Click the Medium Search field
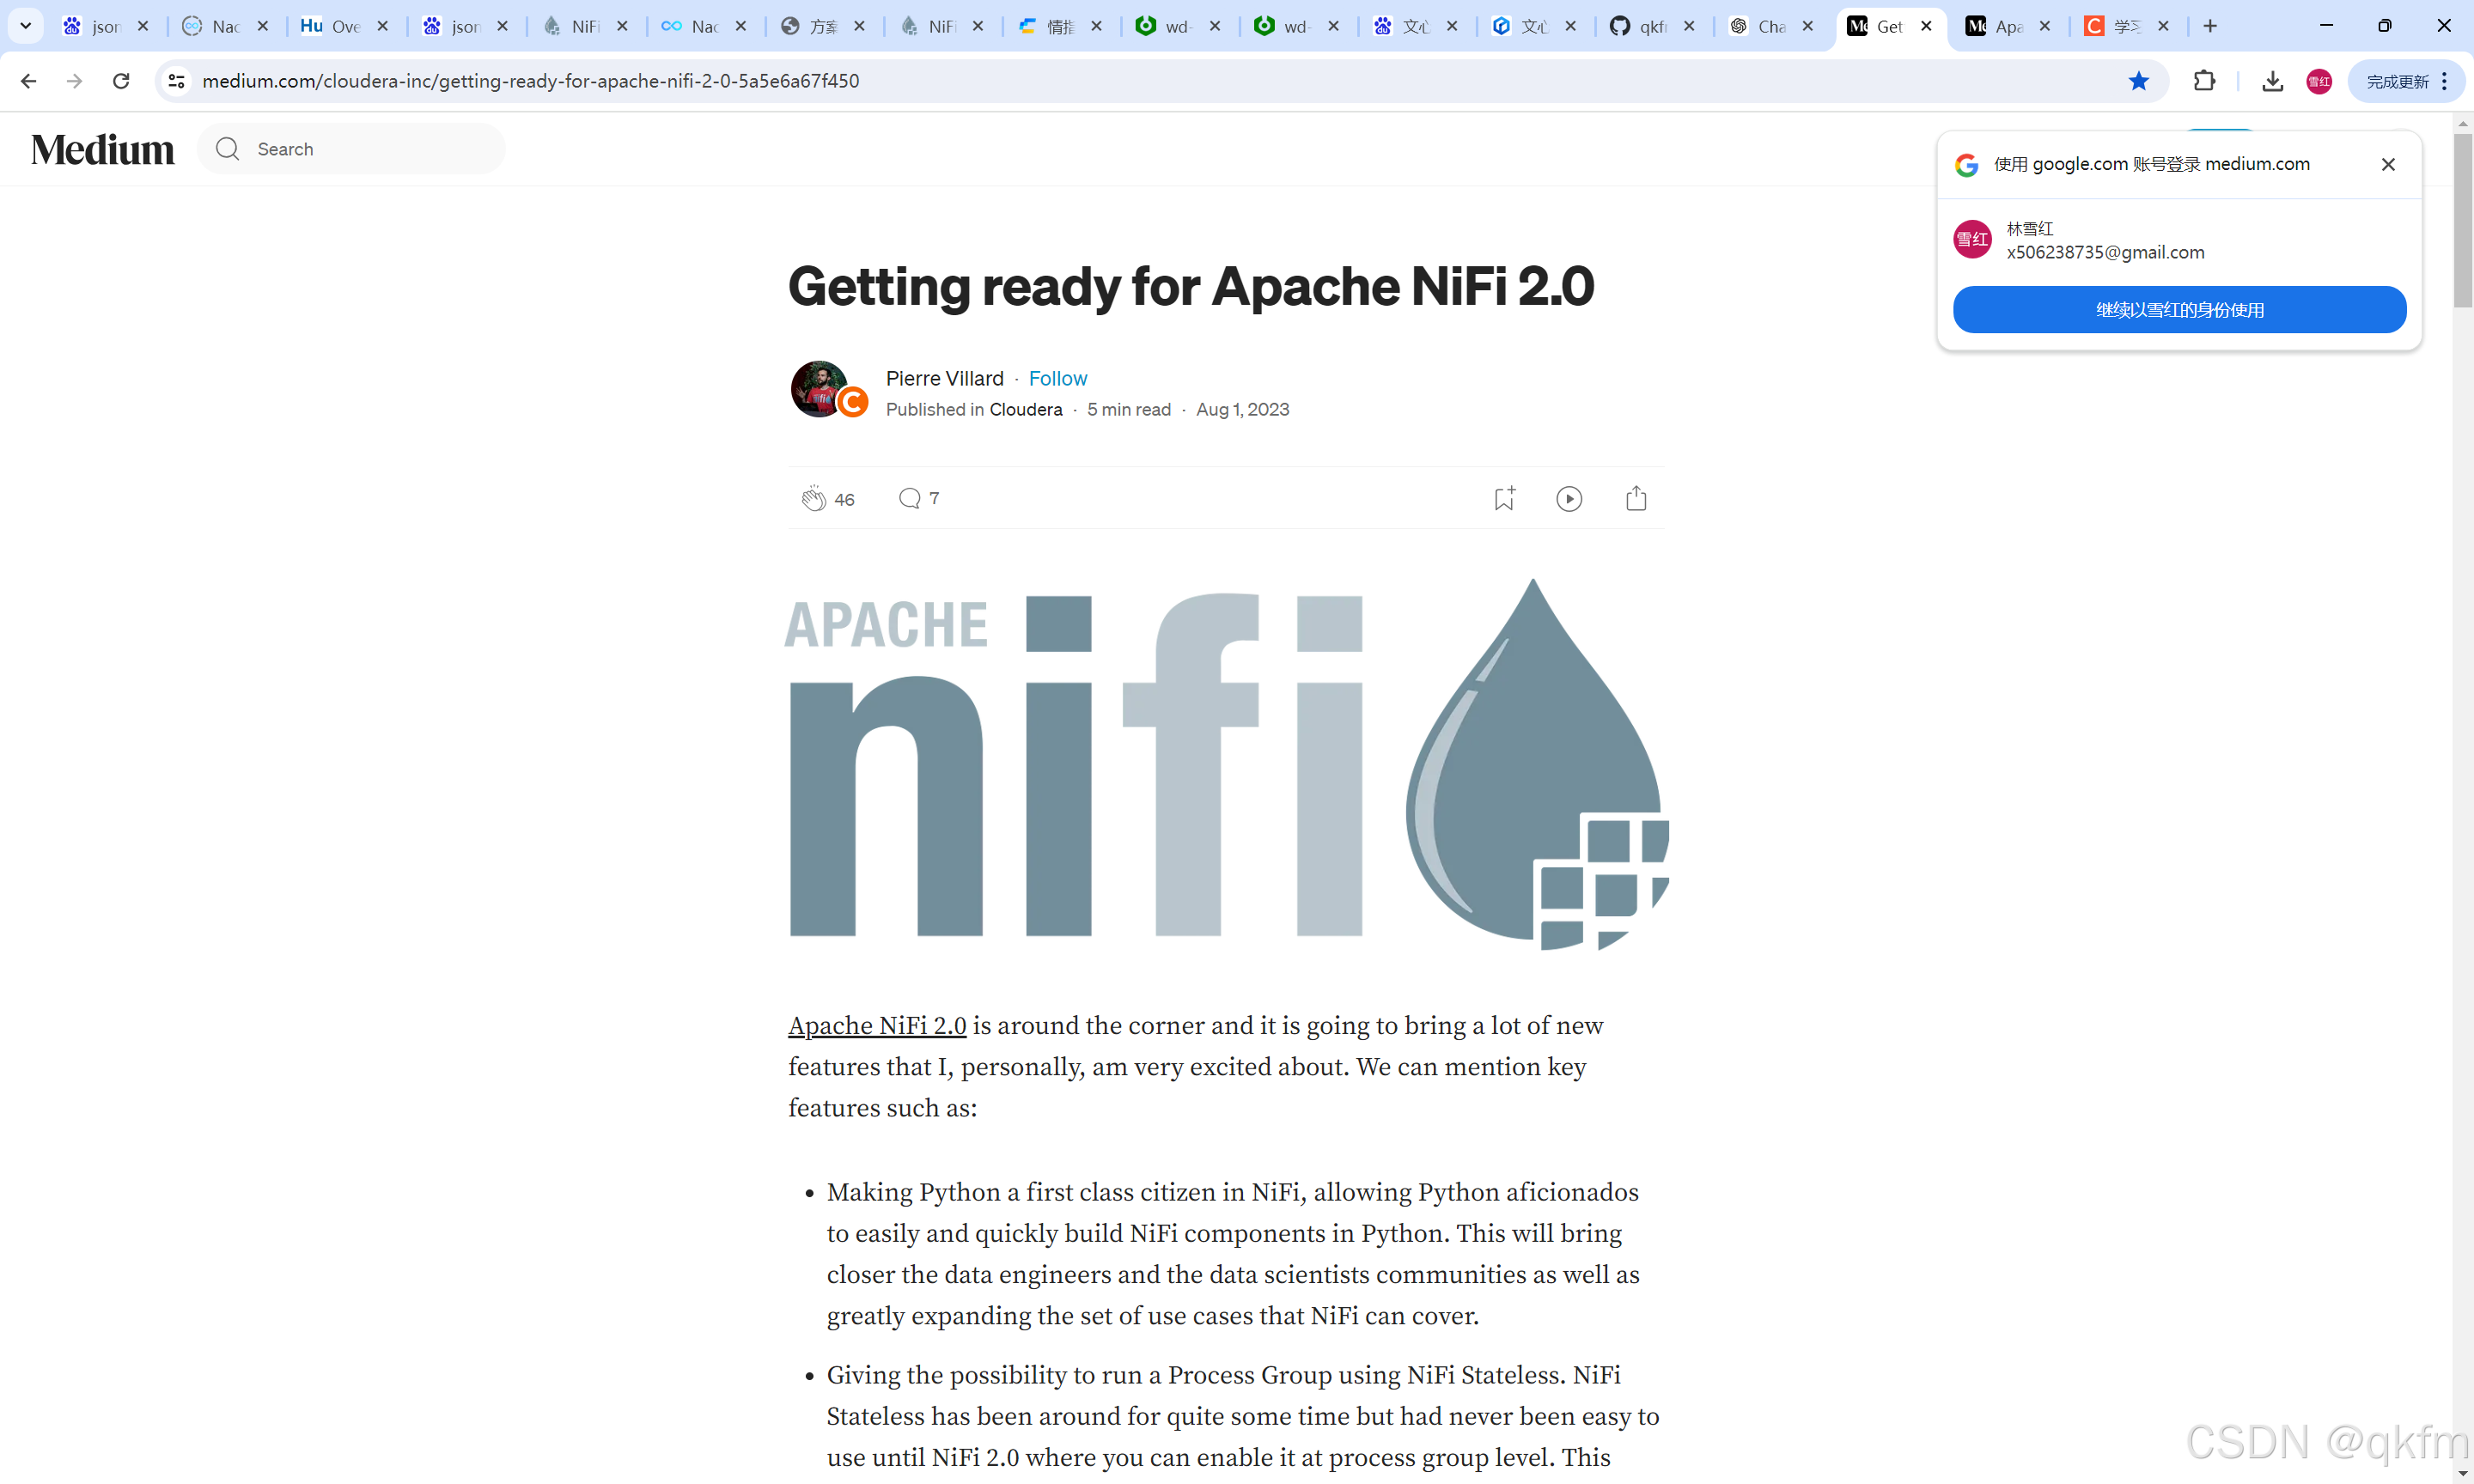 370,149
